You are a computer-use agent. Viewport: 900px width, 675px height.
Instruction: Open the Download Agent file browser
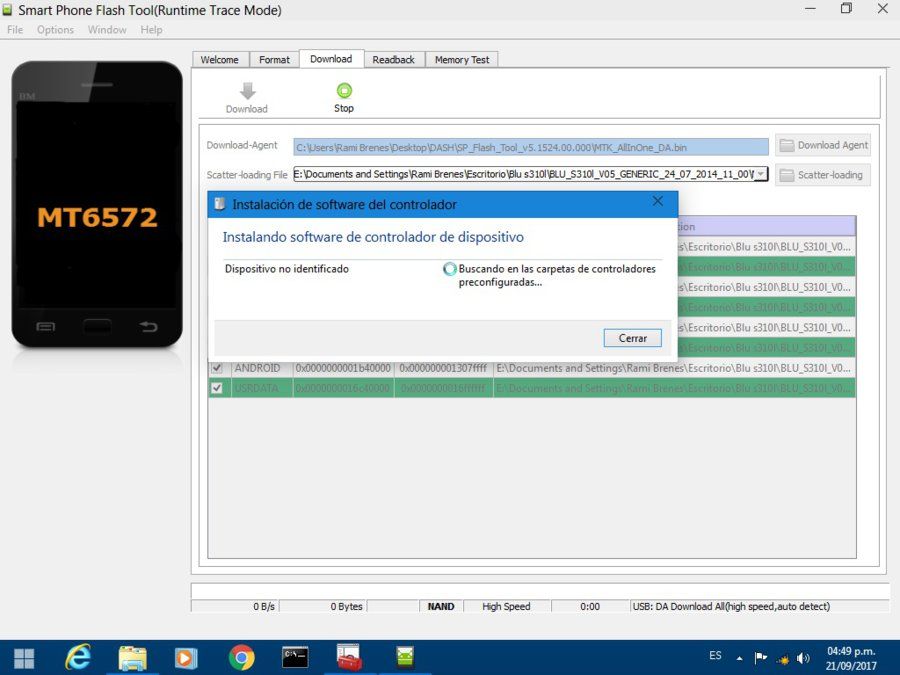[823, 145]
